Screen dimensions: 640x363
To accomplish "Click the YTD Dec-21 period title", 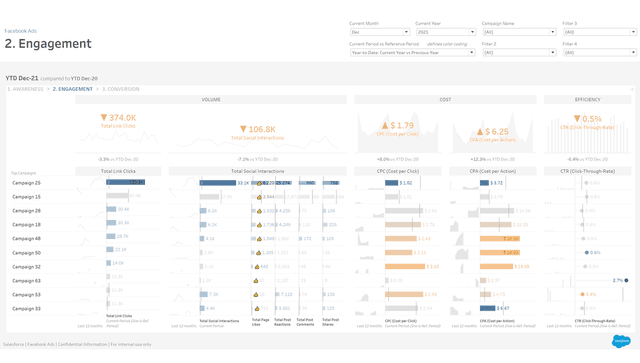I will pos(22,78).
